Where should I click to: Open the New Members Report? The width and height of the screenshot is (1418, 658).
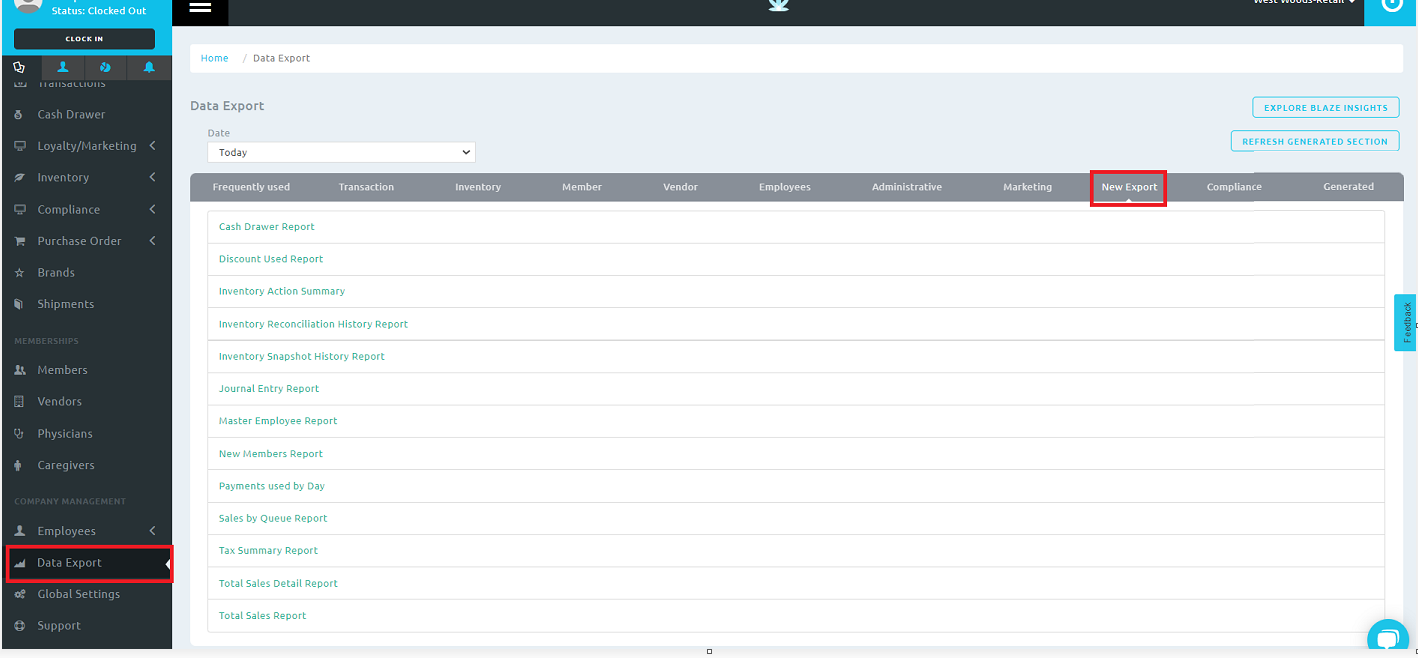pyautogui.click(x=271, y=454)
